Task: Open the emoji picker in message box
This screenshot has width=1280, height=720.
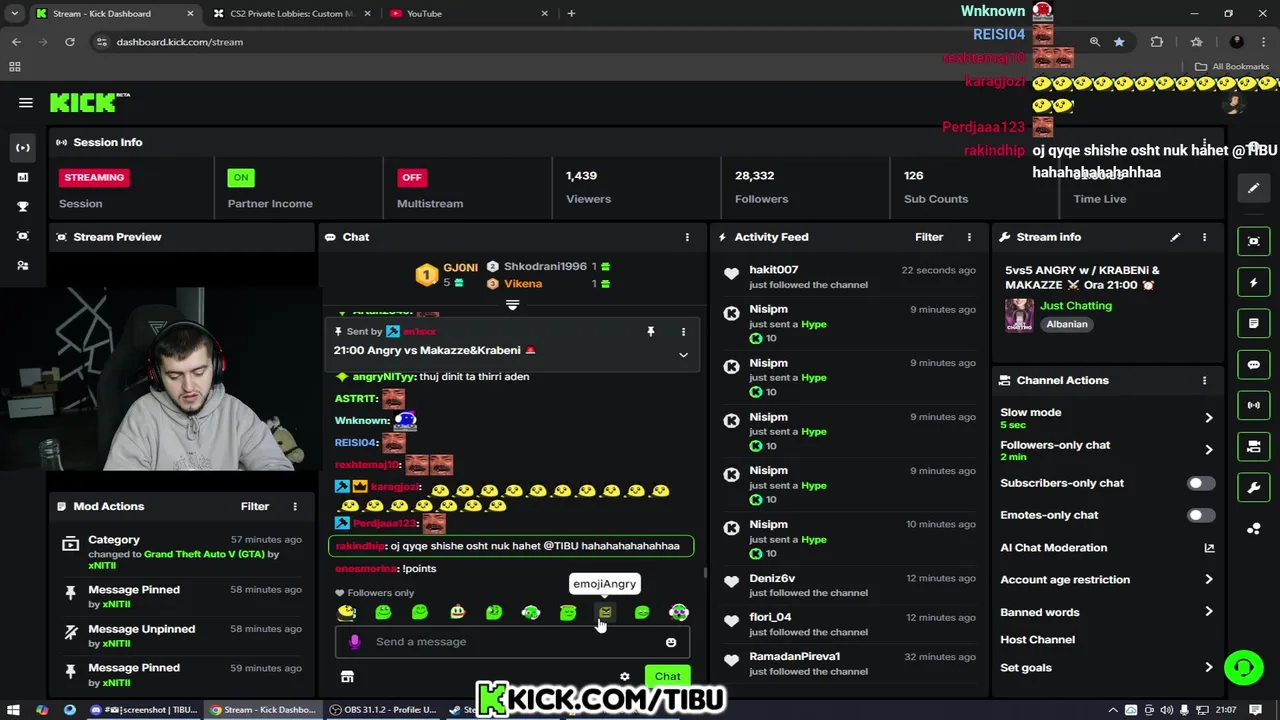Action: 671,642
